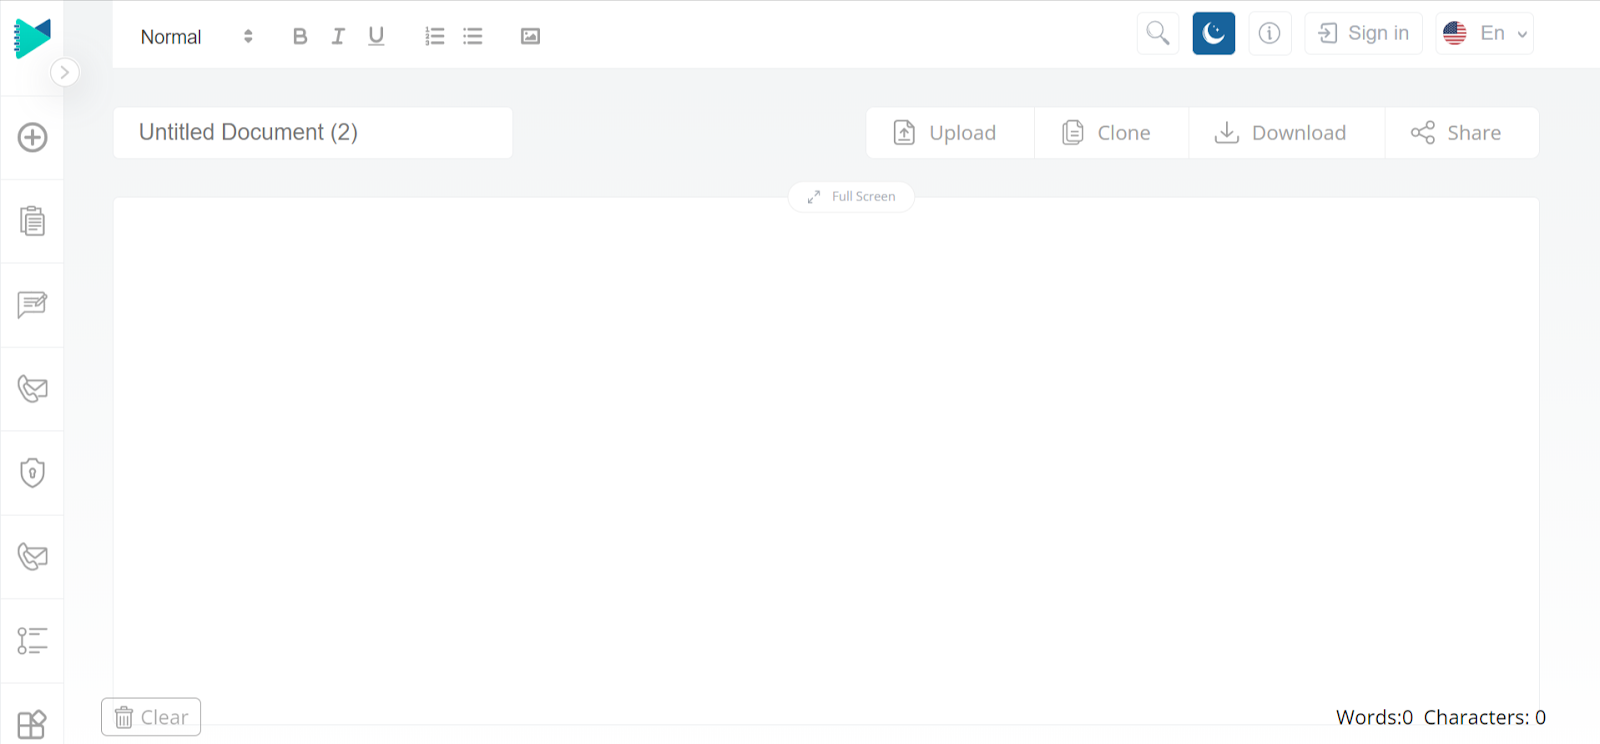Image resolution: width=1600 pixels, height=744 pixels.
Task: Switch to dark mode with moon icon
Action: pyautogui.click(x=1214, y=33)
